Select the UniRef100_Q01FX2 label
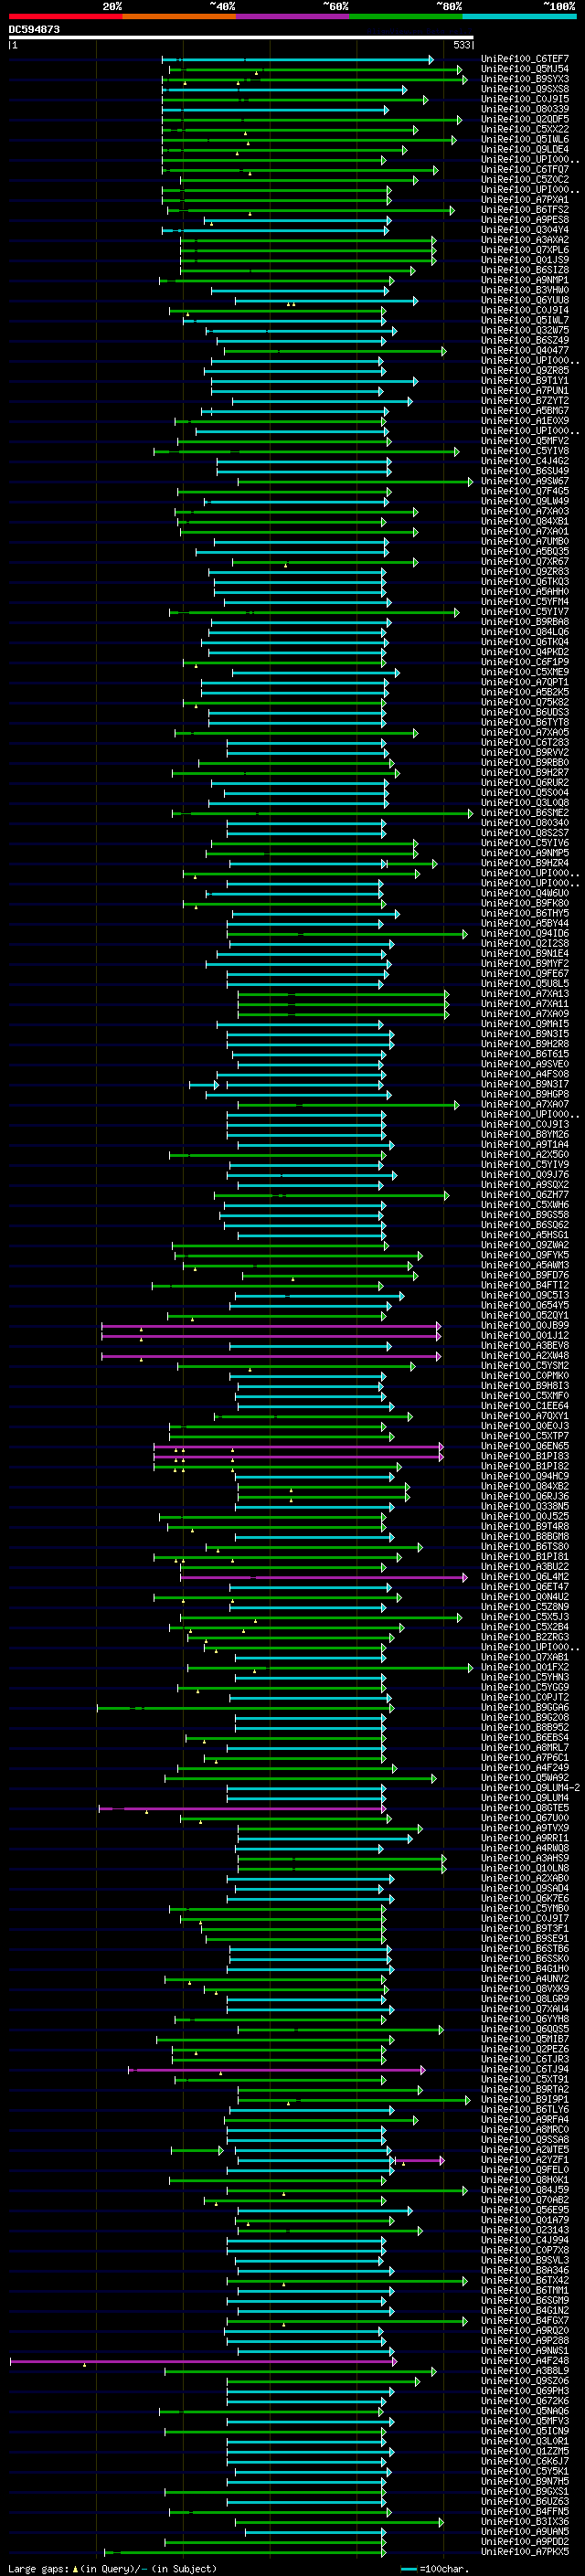Viewport: 585px width, 2576px height. [525, 1667]
